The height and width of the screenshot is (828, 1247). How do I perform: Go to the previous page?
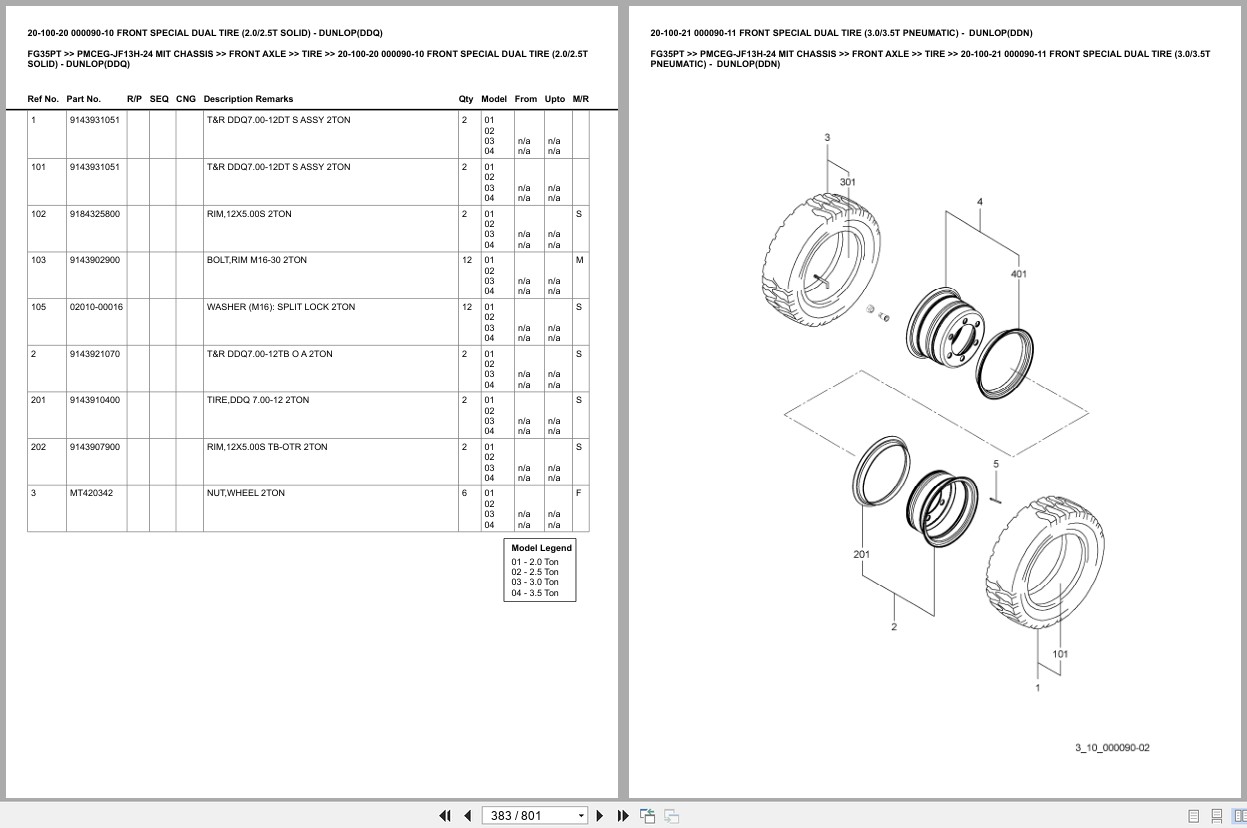[x=467, y=815]
